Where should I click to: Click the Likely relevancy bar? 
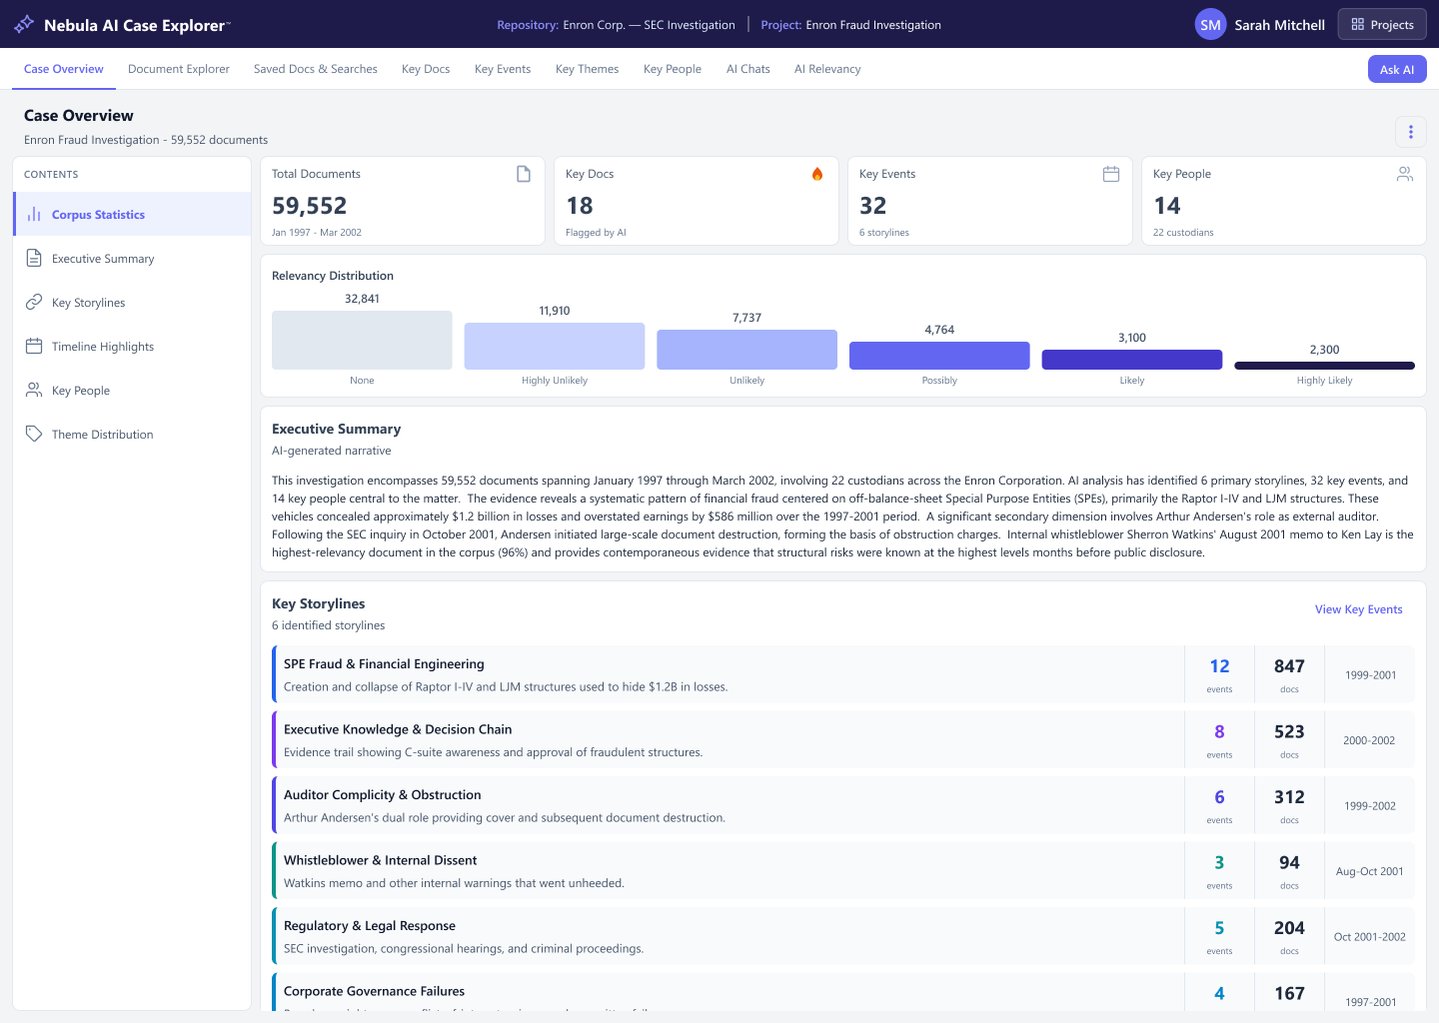coord(1132,360)
